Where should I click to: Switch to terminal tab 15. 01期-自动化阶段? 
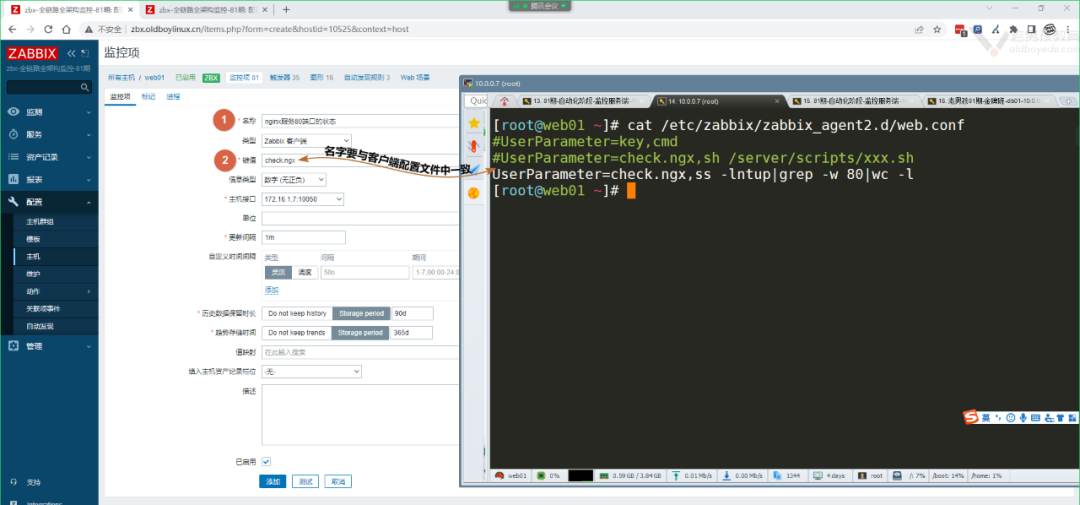click(853, 101)
